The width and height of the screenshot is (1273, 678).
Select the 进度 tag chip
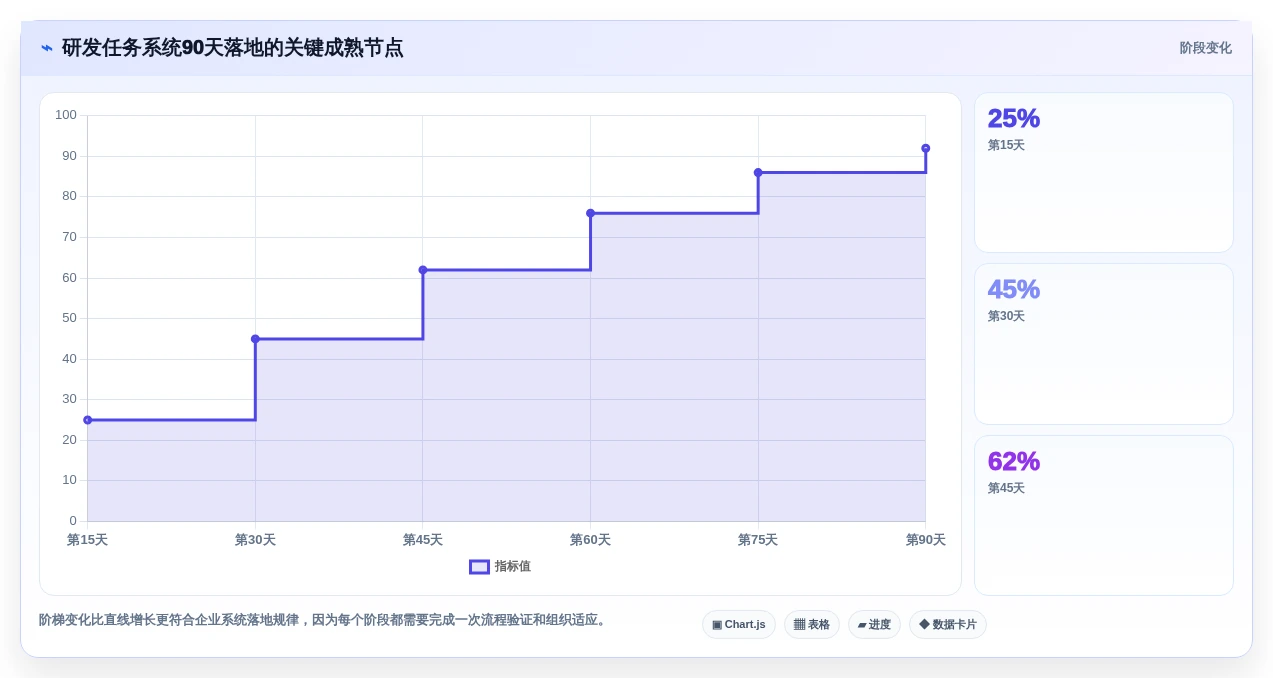click(874, 624)
